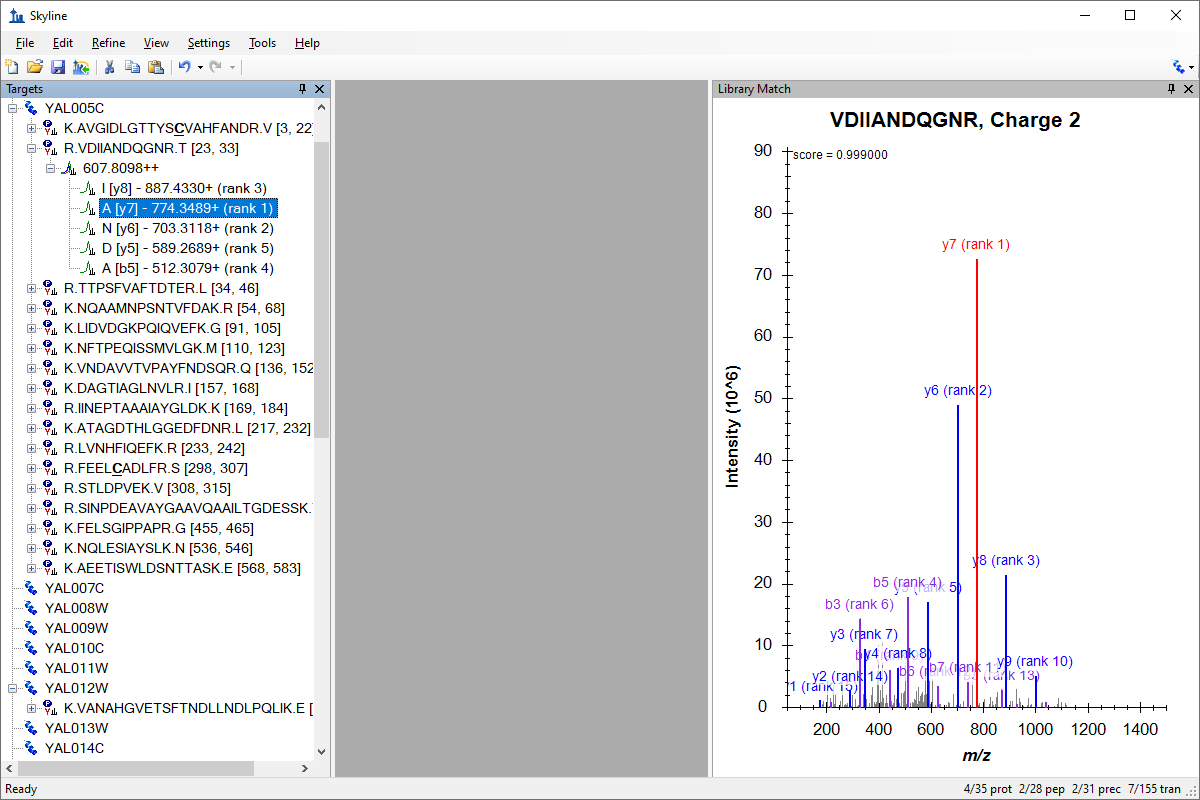The height and width of the screenshot is (800, 1200).
Task: Expand peptide K.NFTPEQISSMVLGK.M
Action: point(32,348)
